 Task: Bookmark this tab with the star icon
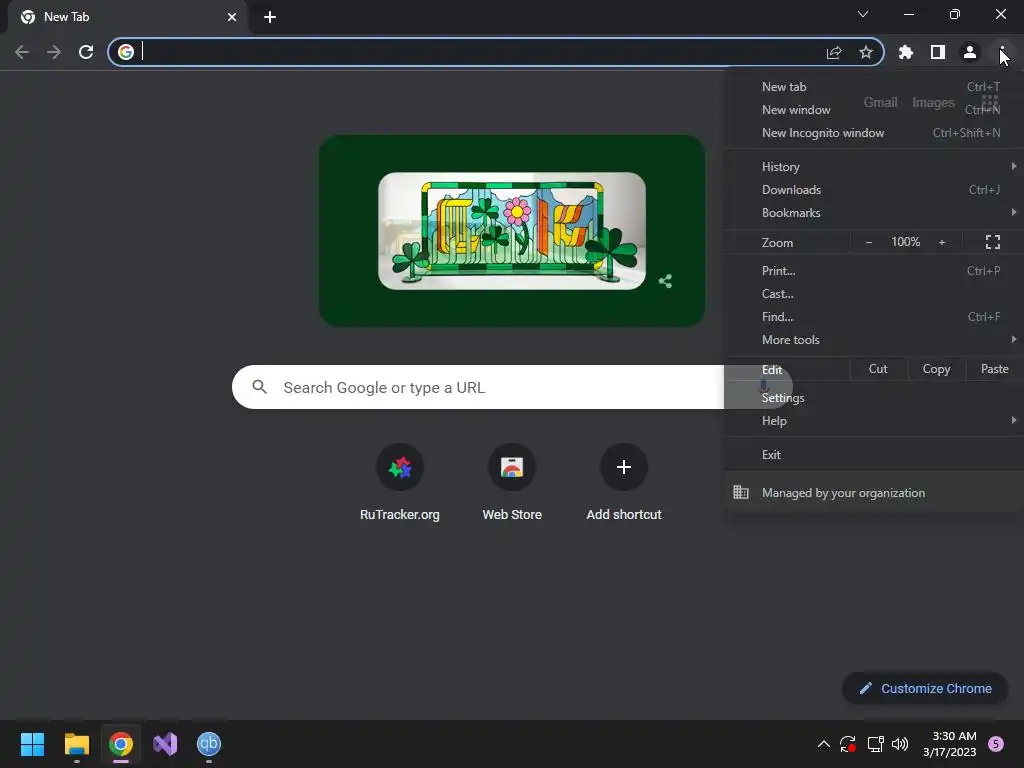point(866,52)
